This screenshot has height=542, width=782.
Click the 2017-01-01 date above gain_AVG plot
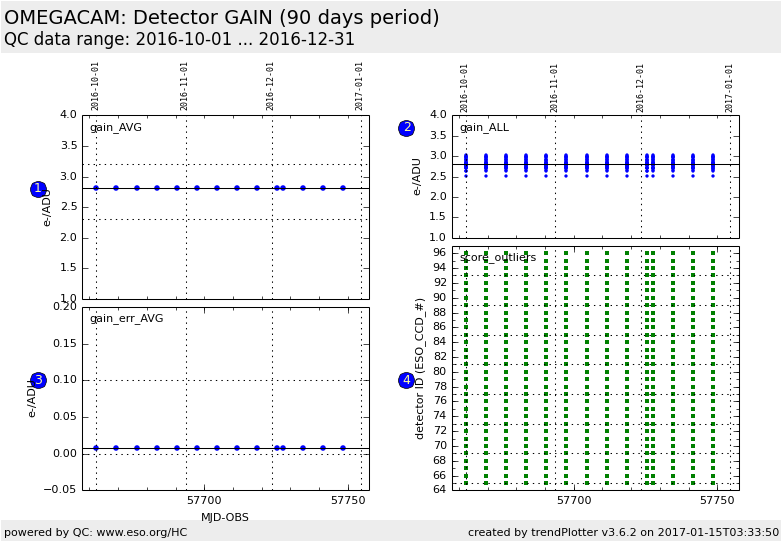(x=360, y=86)
